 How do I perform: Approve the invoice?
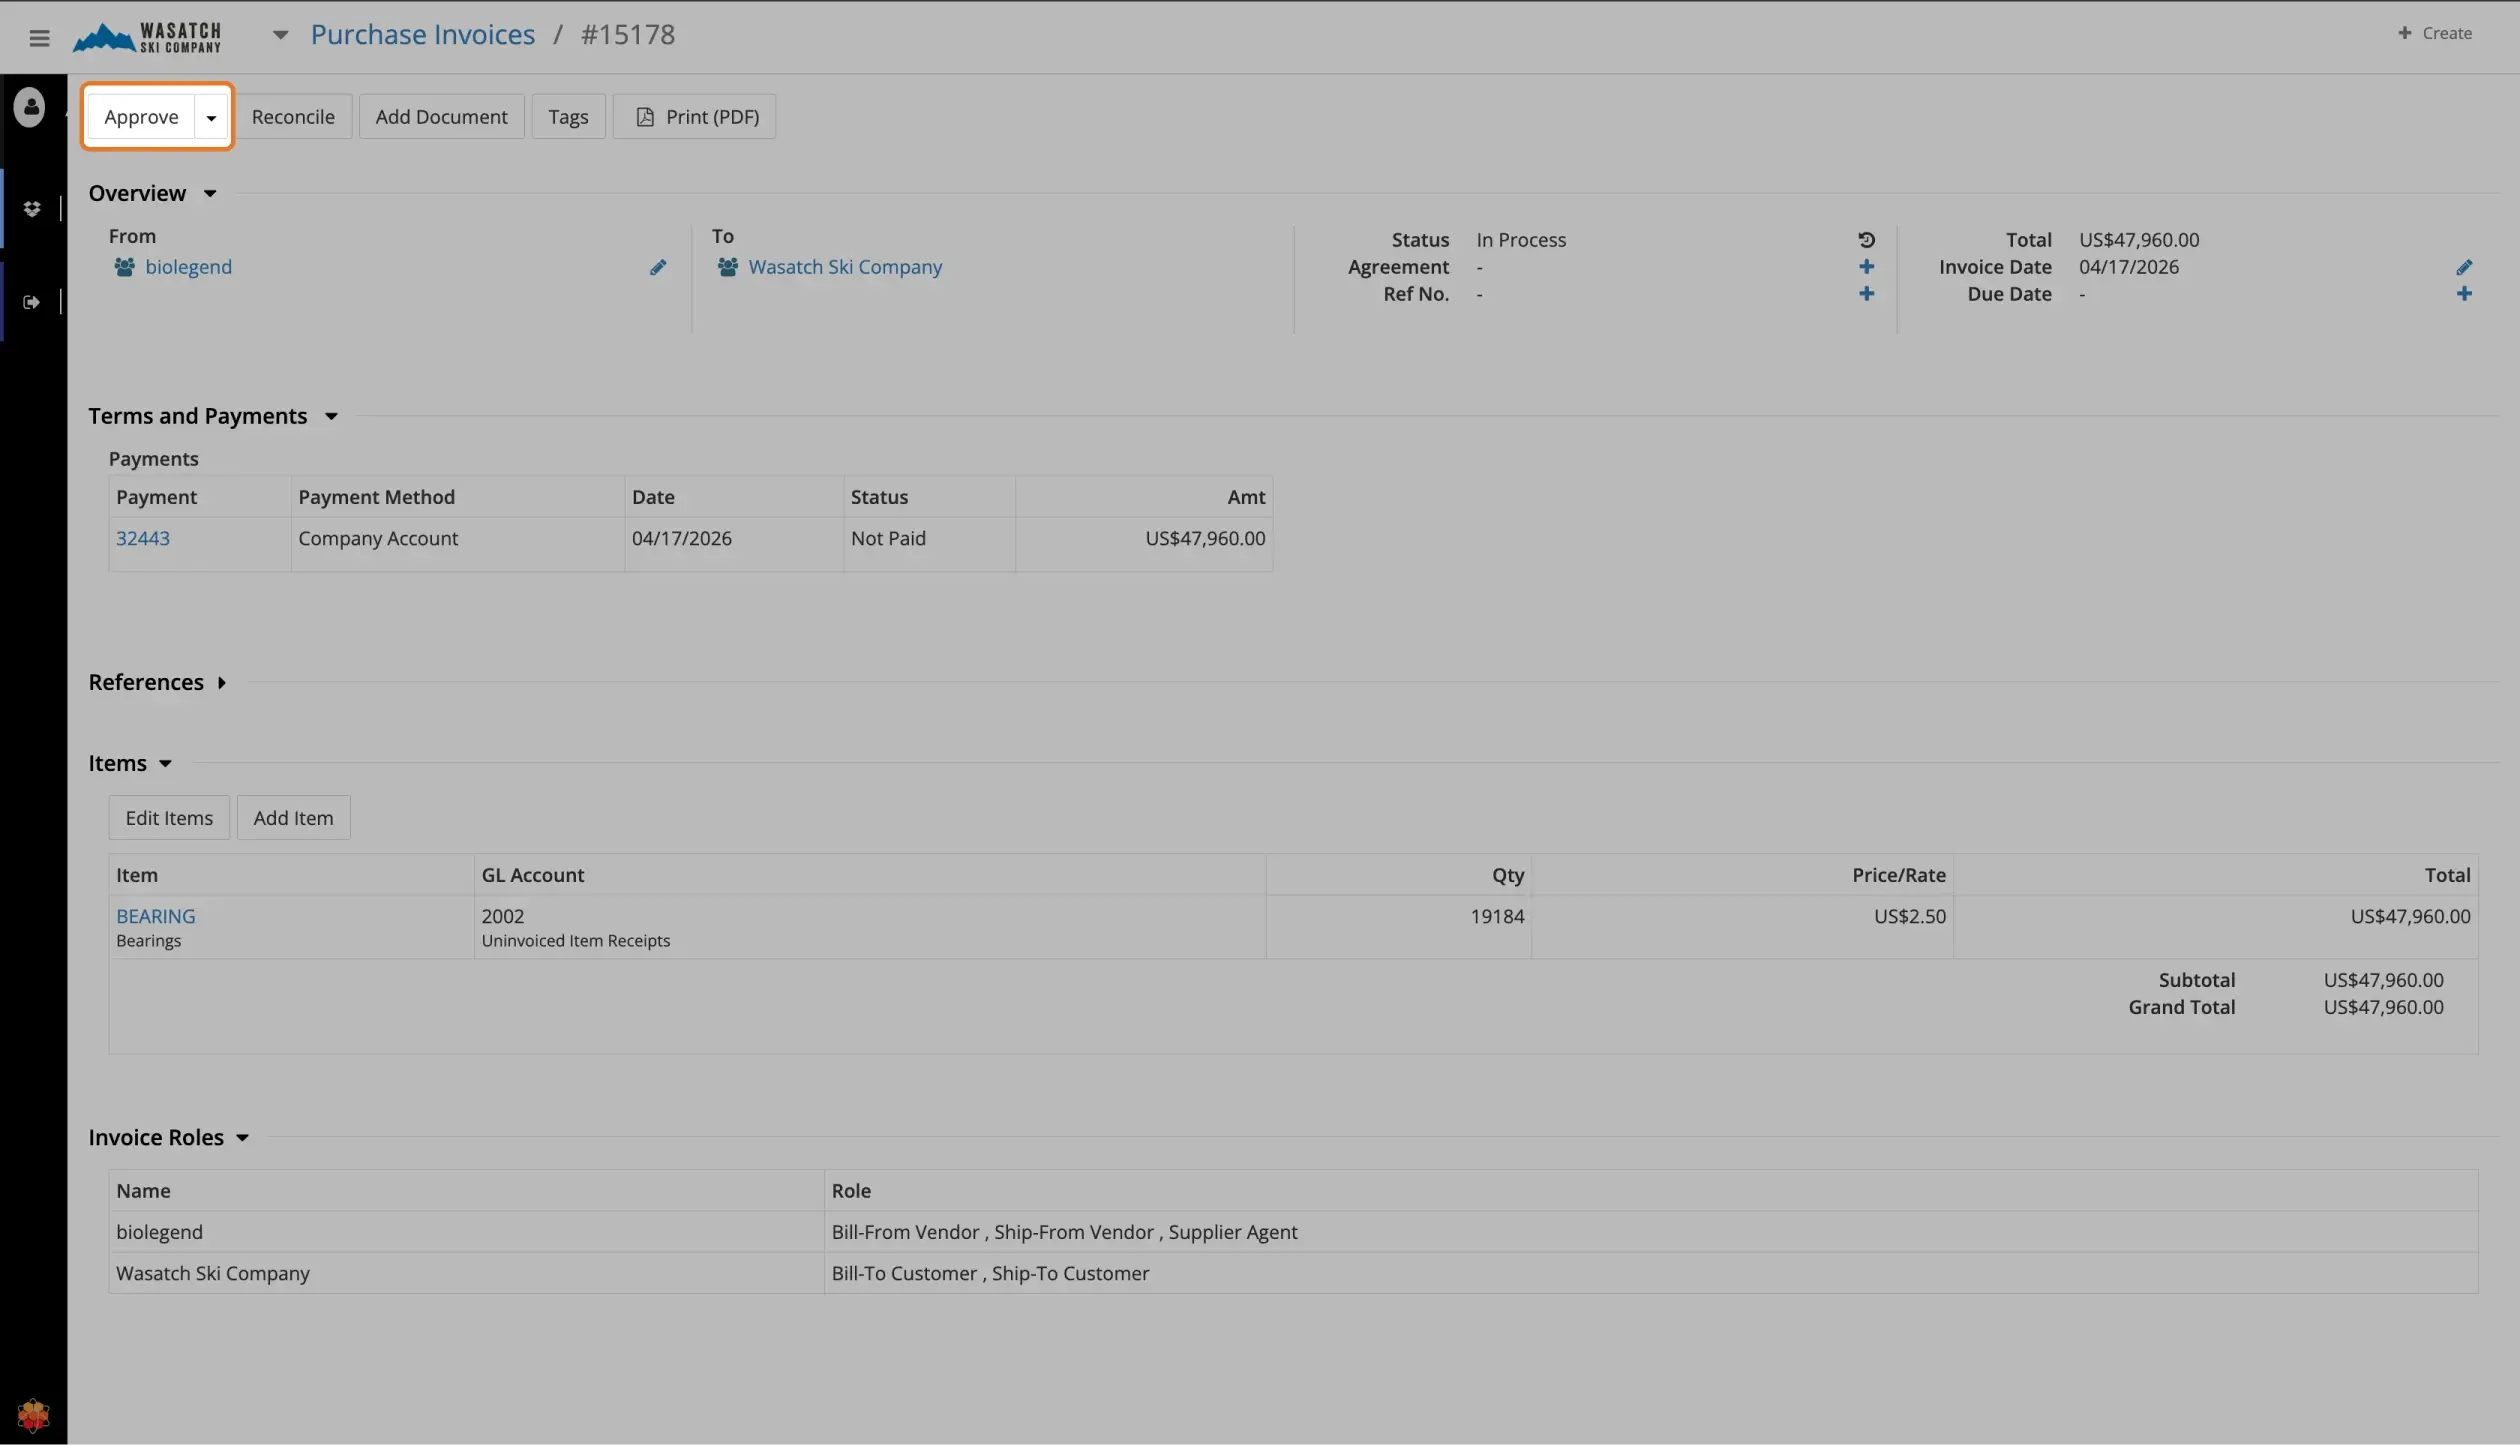[141, 117]
